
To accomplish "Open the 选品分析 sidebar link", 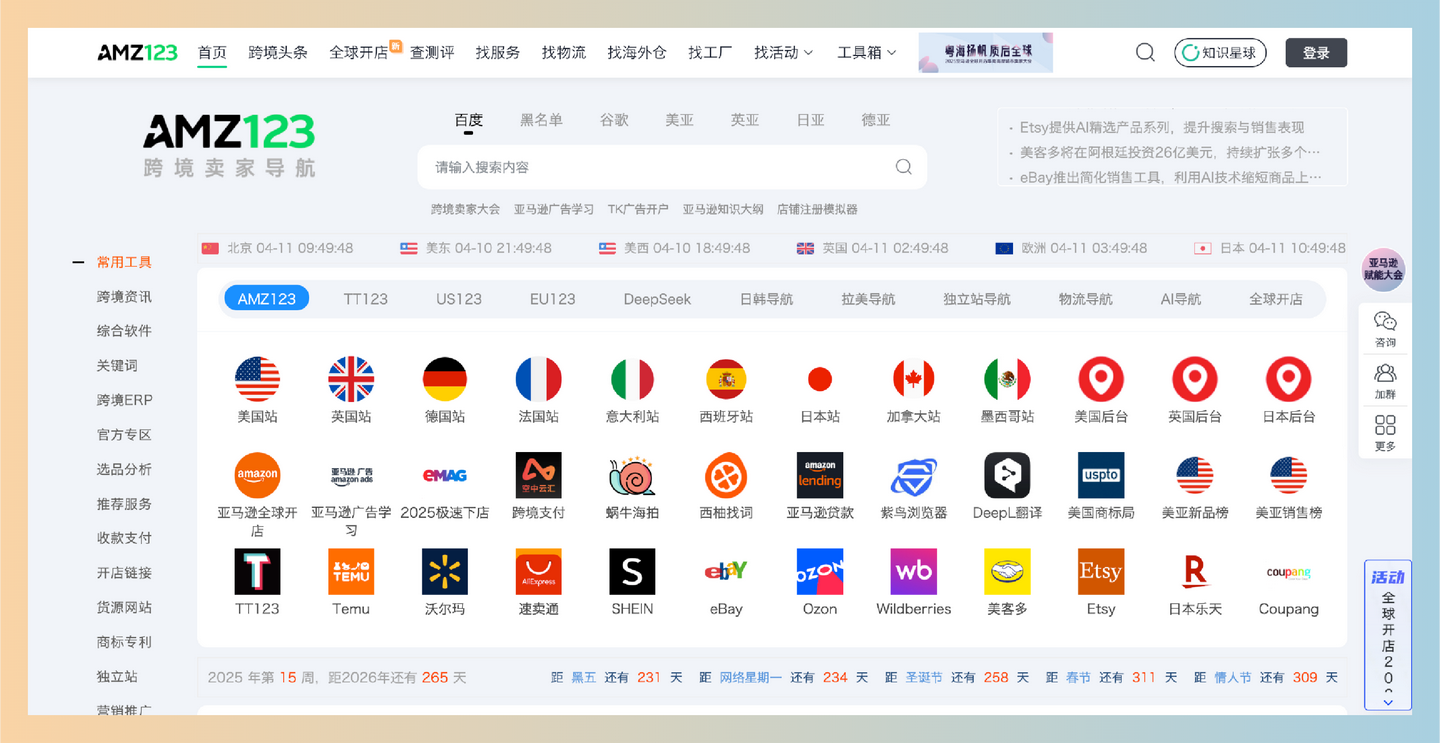I will point(124,468).
